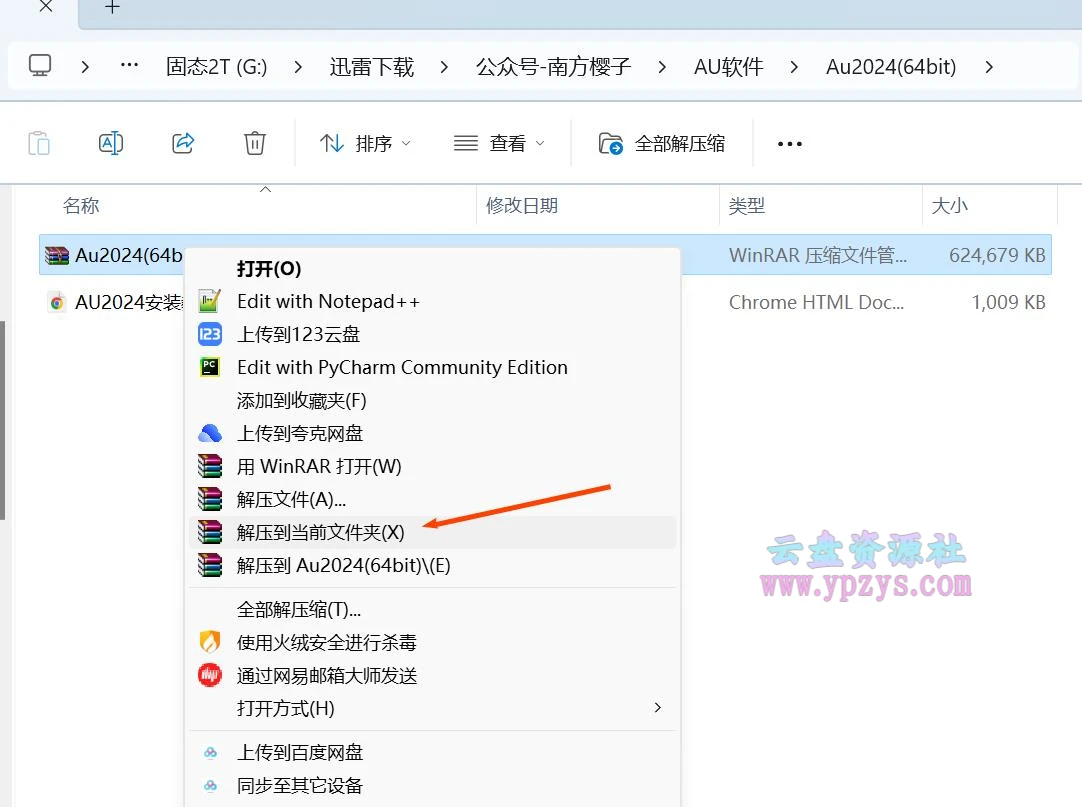Image resolution: width=1082 pixels, height=807 pixels.
Task: Click 上传到夸克网盘 menu item
Action: [299, 433]
